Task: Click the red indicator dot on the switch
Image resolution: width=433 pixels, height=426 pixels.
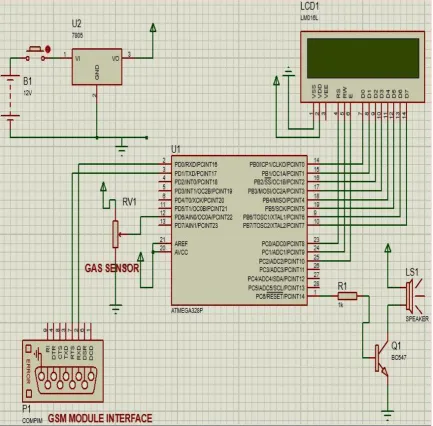Action: coord(48,50)
